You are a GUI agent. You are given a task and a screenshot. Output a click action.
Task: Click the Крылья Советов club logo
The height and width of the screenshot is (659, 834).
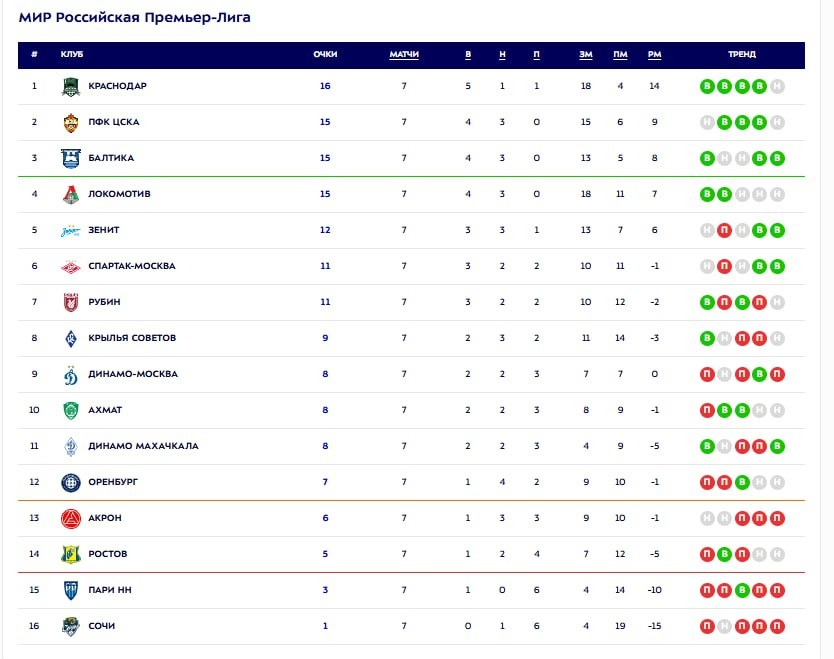pos(71,338)
